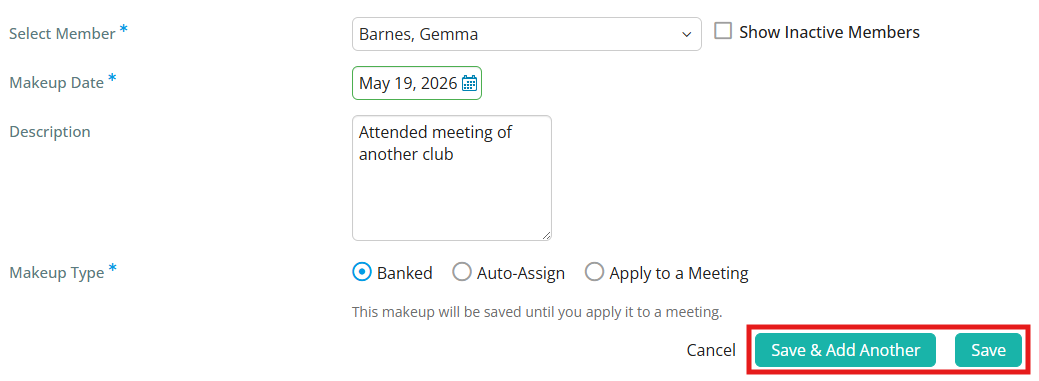The image size is (1039, 381).
Task: Click Save & Add Another button
Action: pyautogui.click(x=846, y=350)
